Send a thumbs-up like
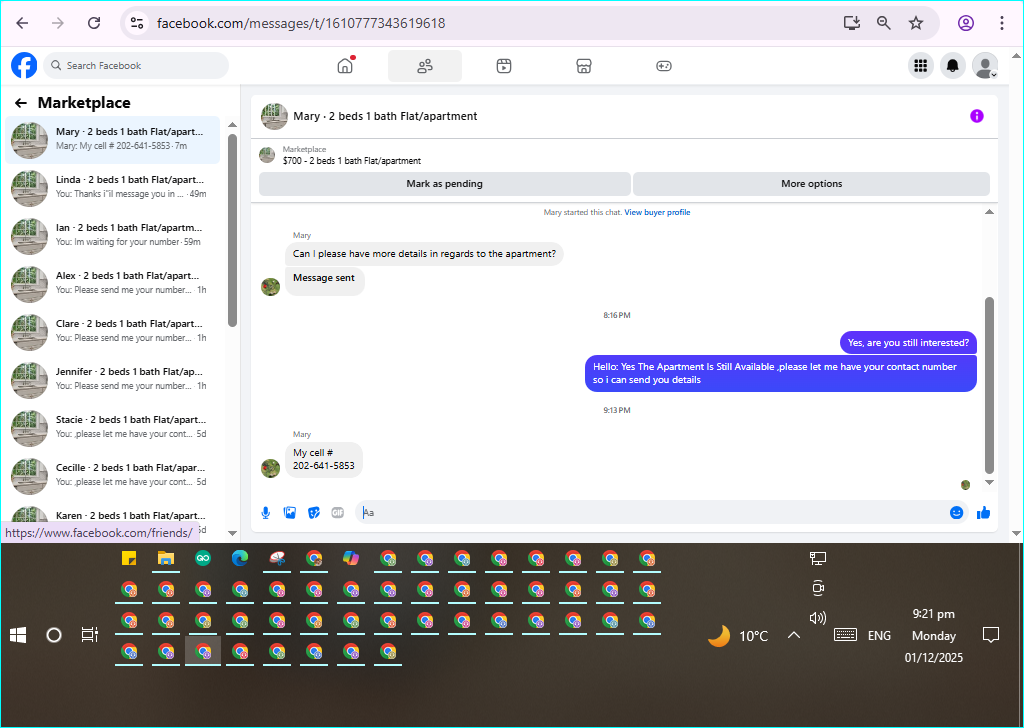1024x728 pixels. click(983, 513)
